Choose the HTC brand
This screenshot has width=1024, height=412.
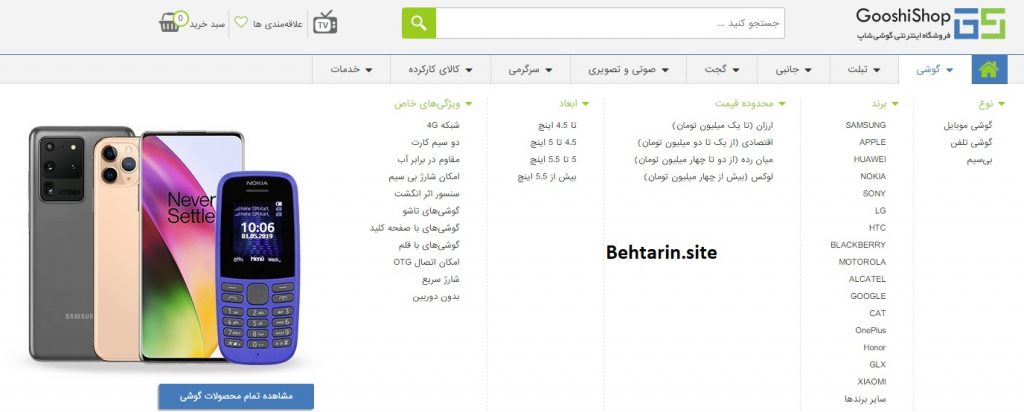click(878, 228)
